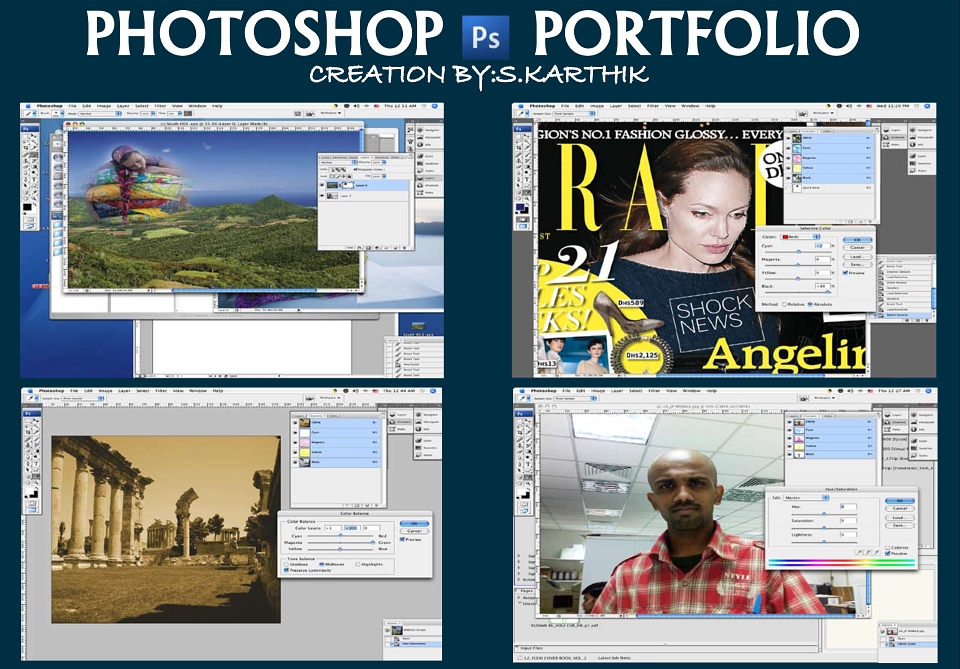Click flag input menu in sepia ruins screenshot
This screenshot has height=669, width=960.
(x=375, y=391)
